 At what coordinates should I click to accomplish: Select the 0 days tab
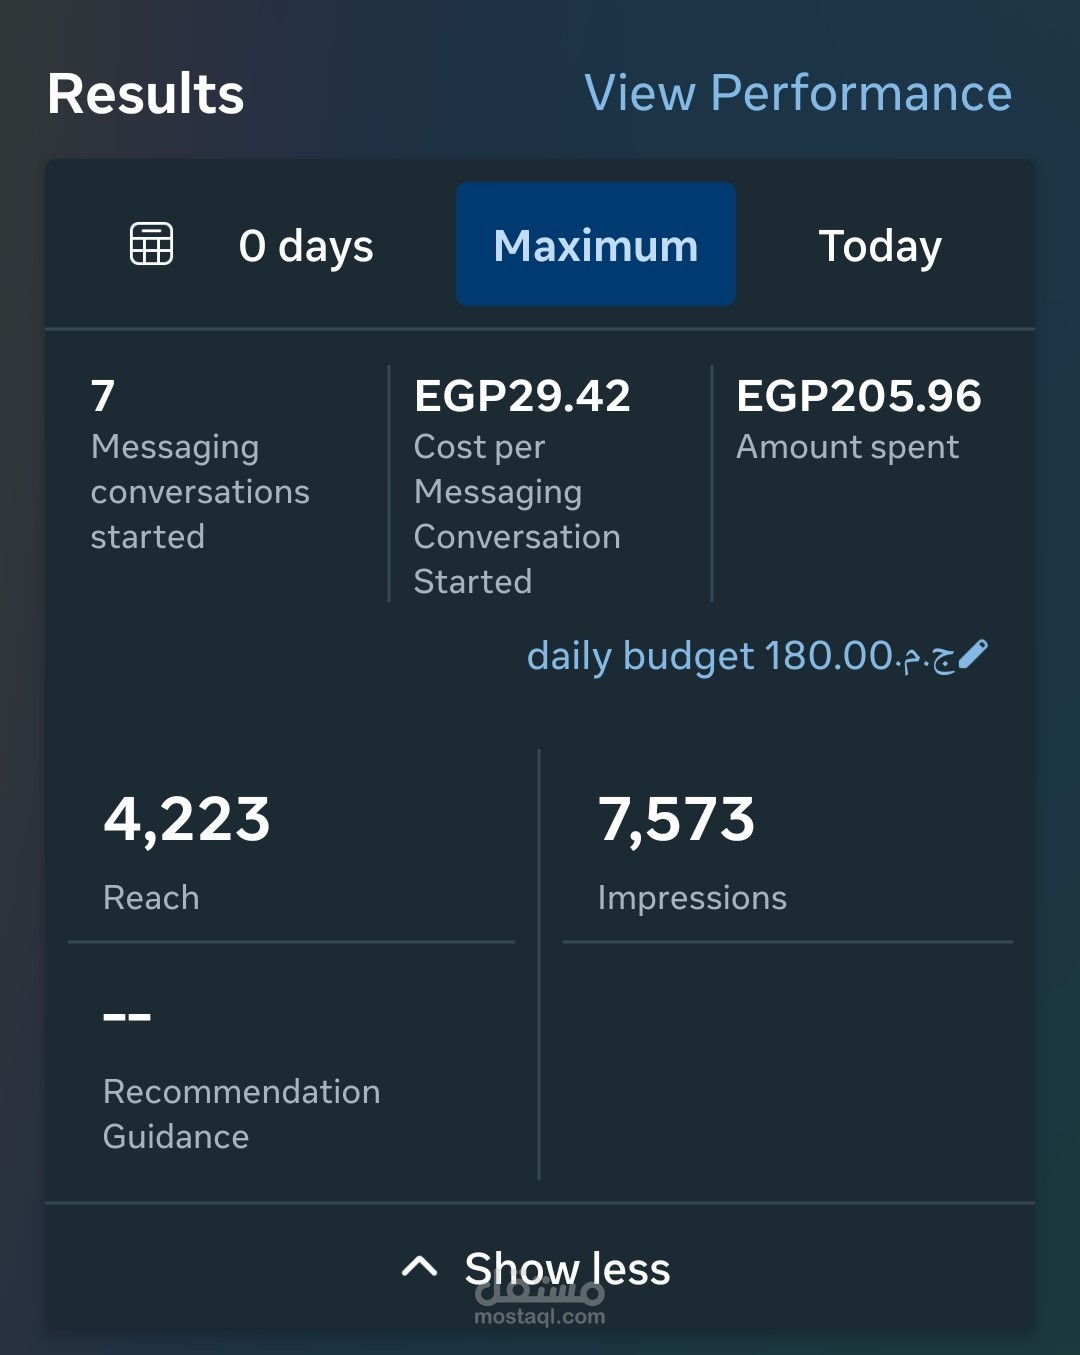[x=306, y=246]
